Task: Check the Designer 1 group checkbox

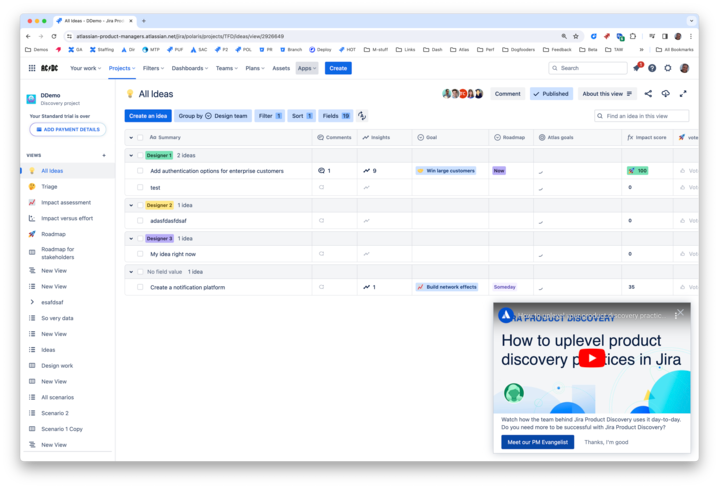Action: pyautogui.click(x=140, y=155)
